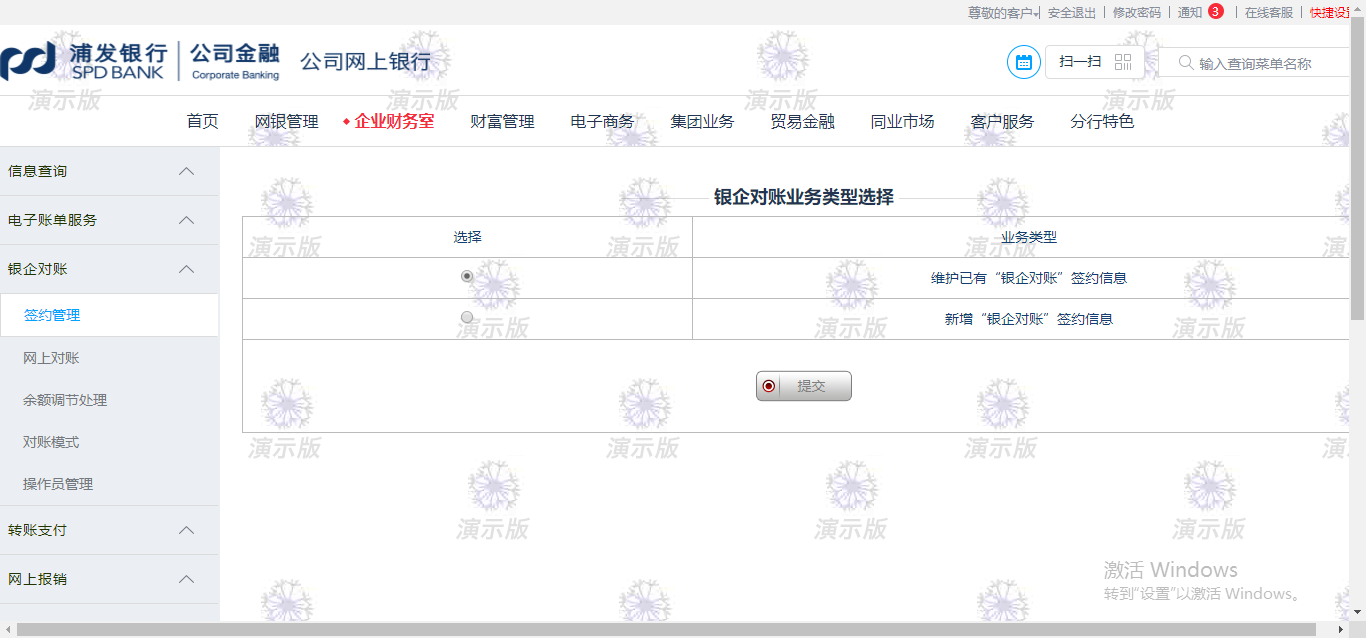The image size is (1366, 638).
Task: Open the 集团业务 menu
Action: coord(703,122)
